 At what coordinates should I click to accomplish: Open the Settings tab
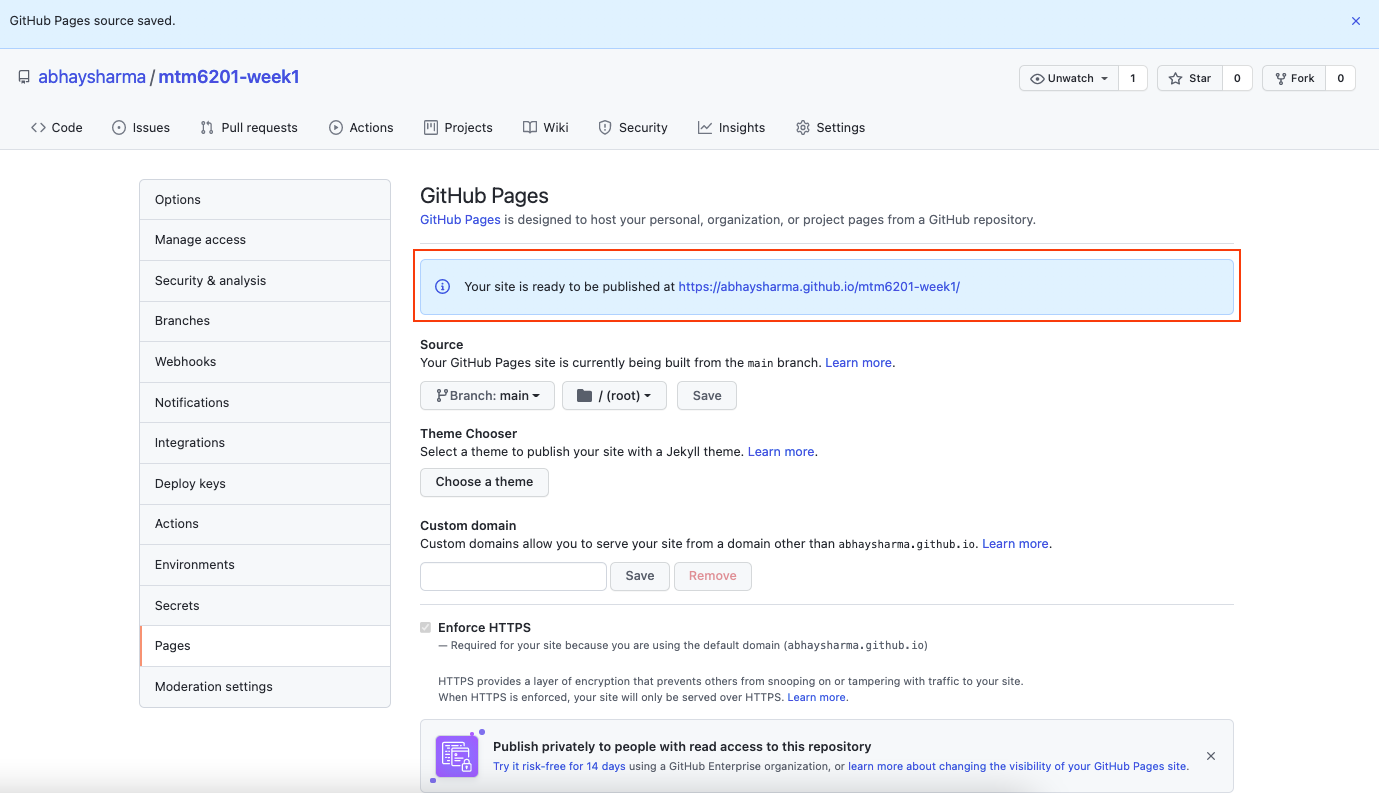[830, 127]
